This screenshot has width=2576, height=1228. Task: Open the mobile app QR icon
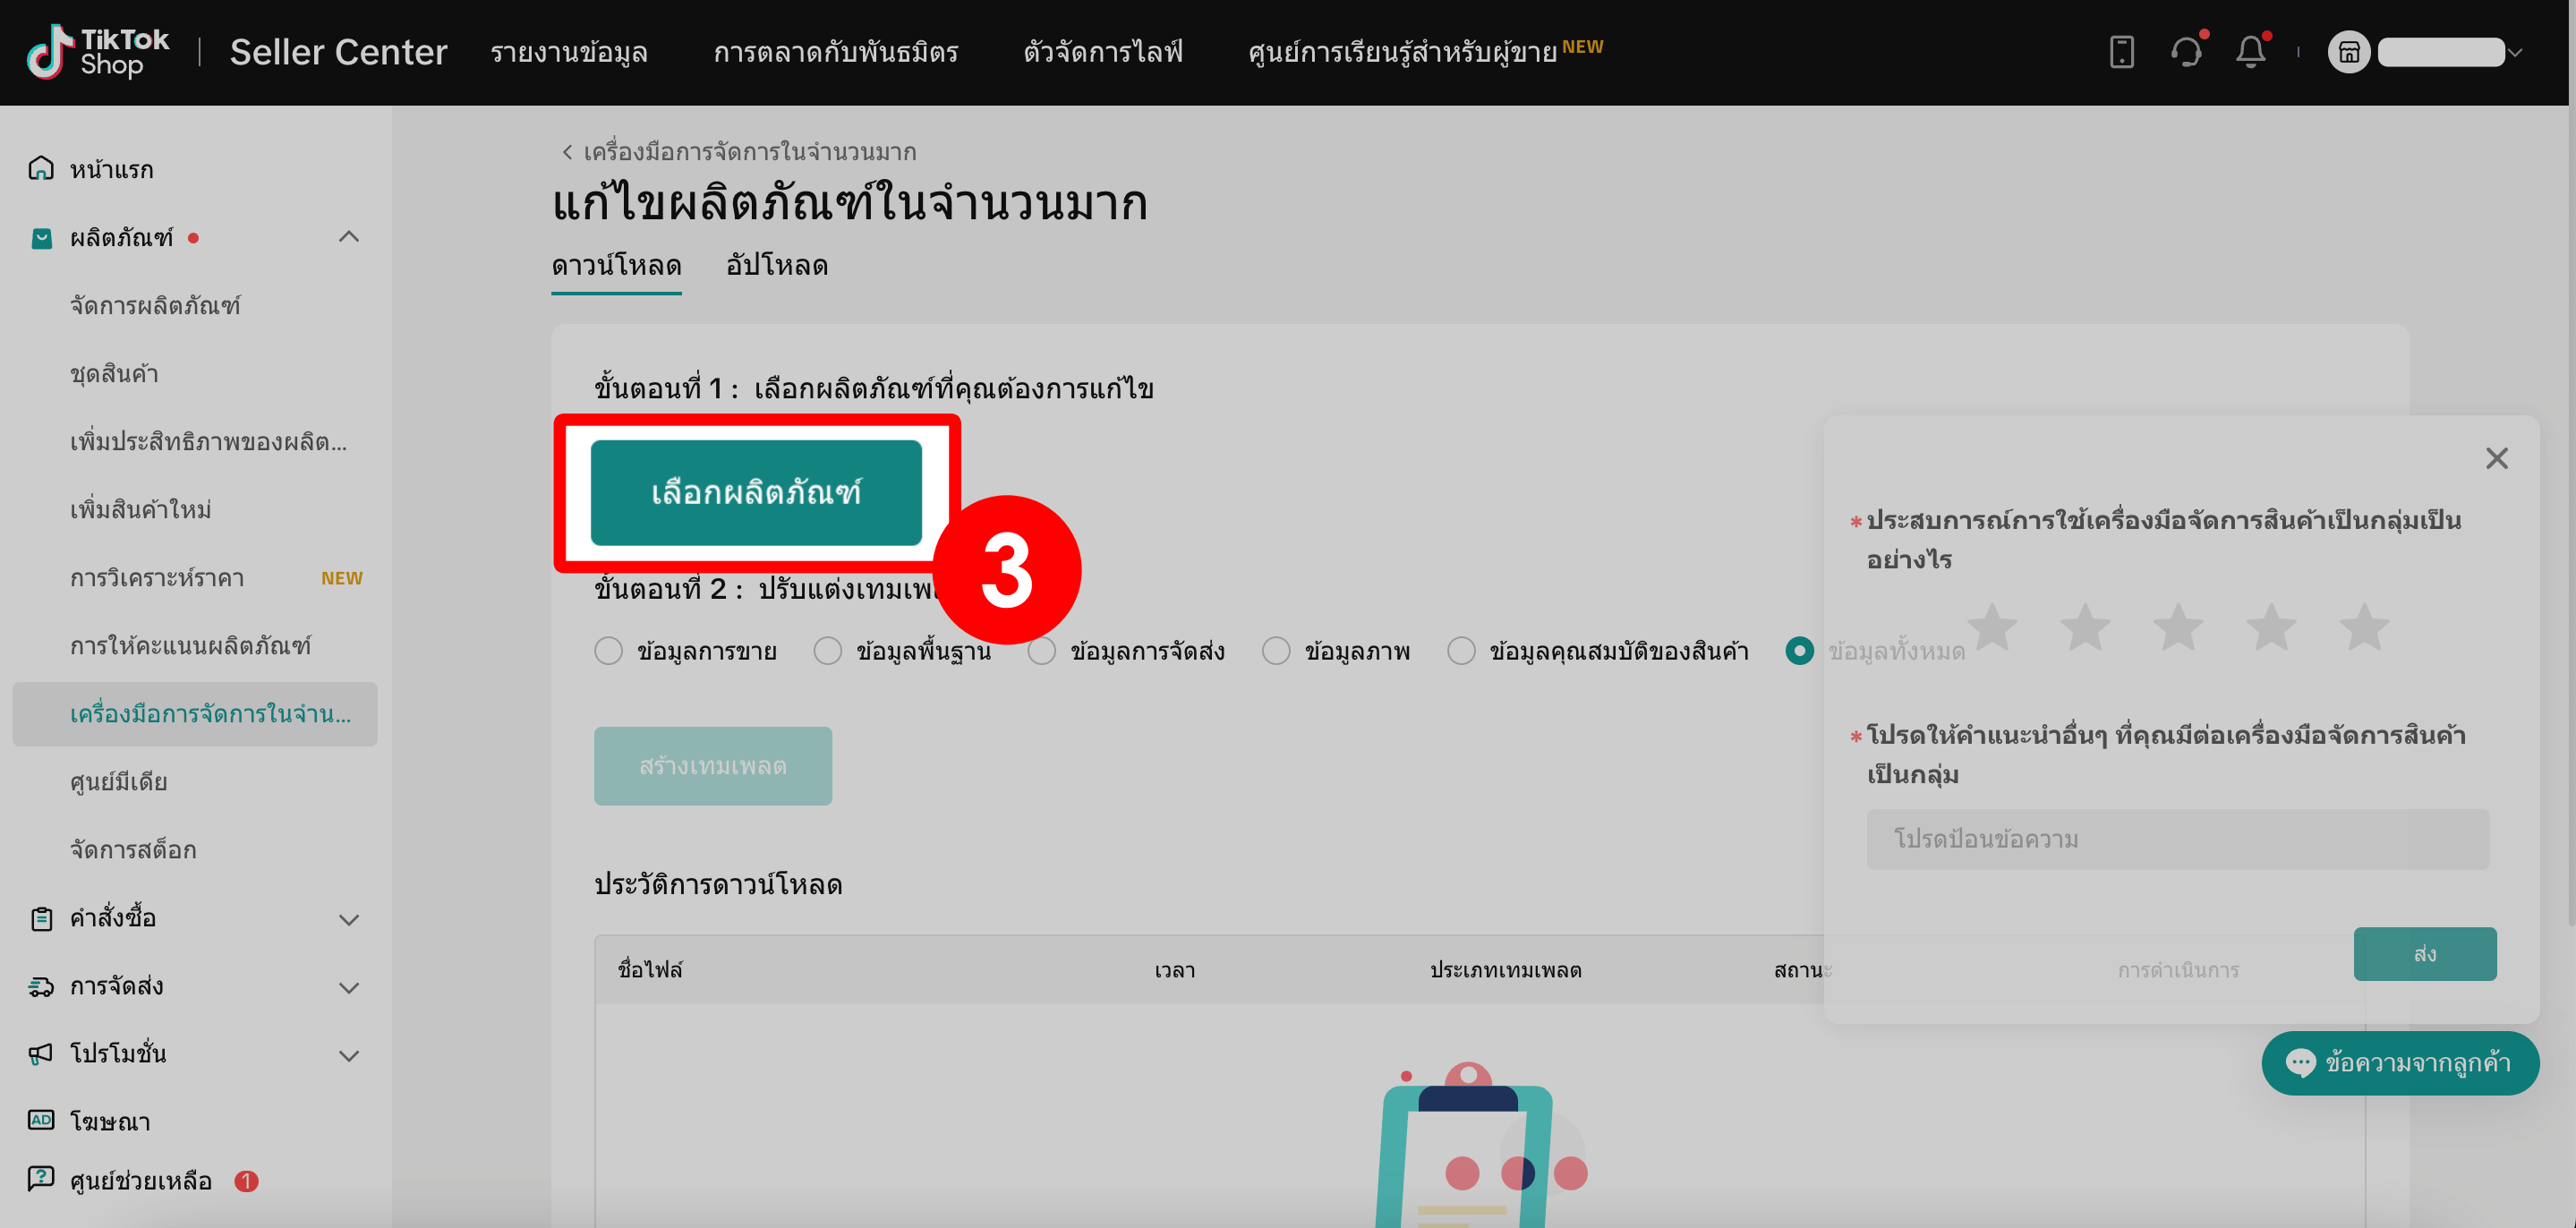[x=2122, y=52]
